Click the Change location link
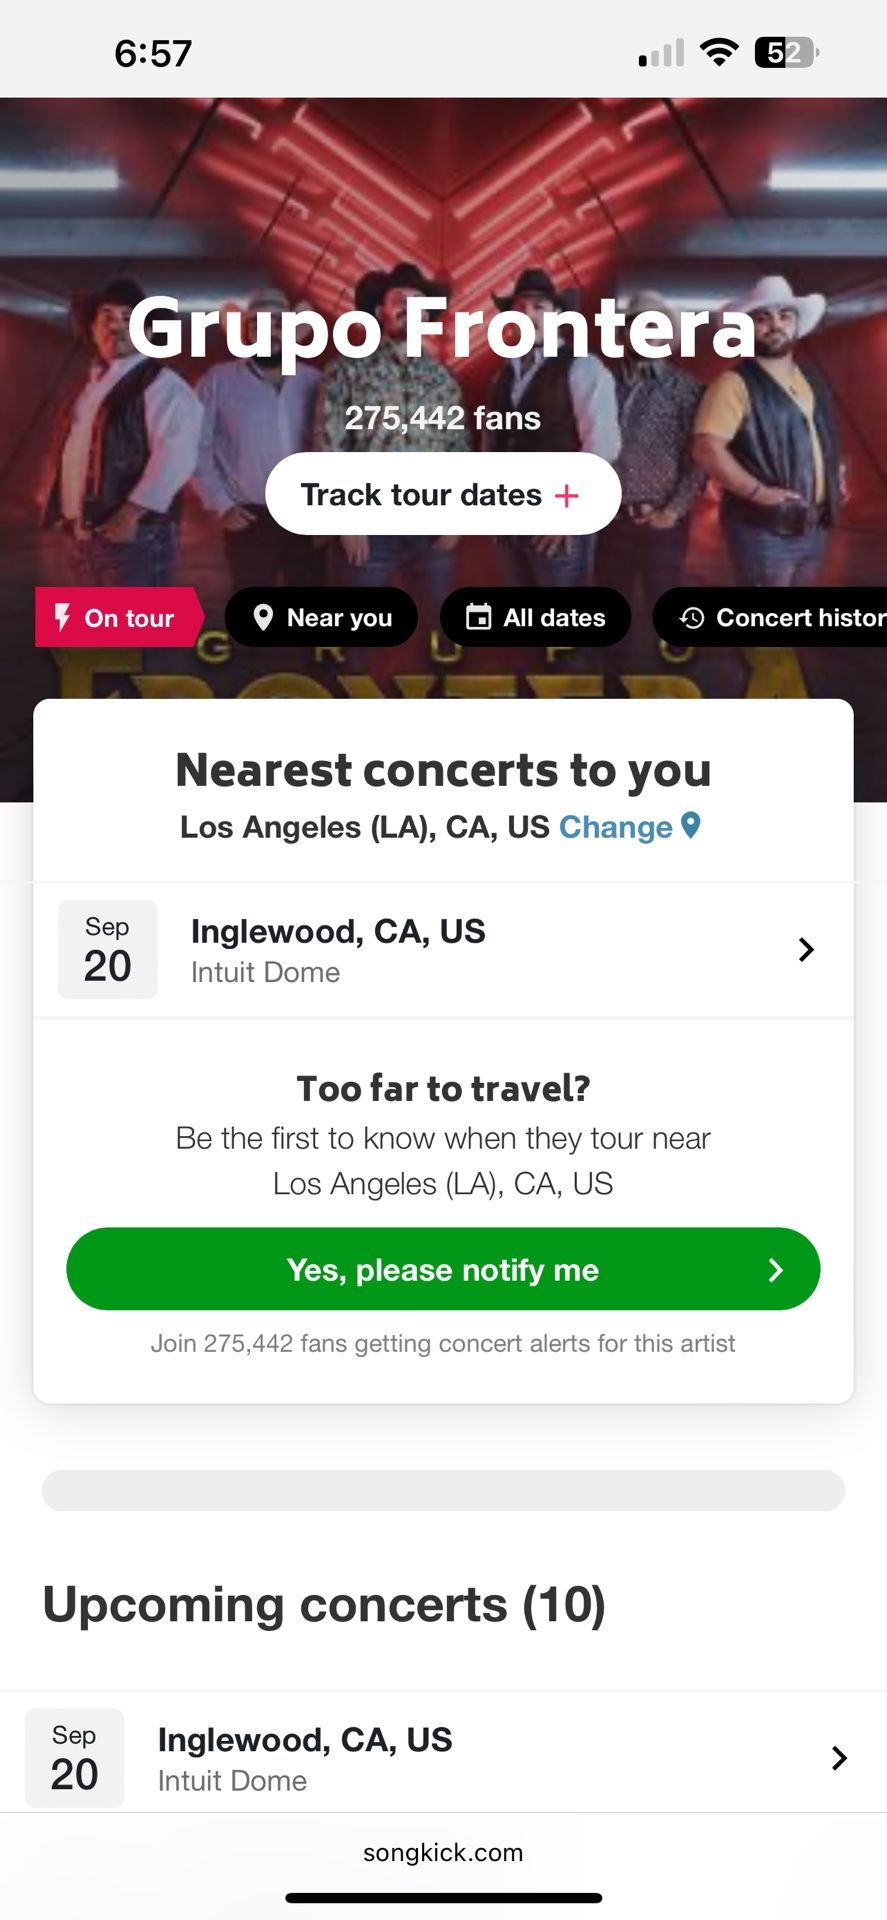Image resolution: width=887 pixels, height=1920 pixels. click(x=615, y=827)
